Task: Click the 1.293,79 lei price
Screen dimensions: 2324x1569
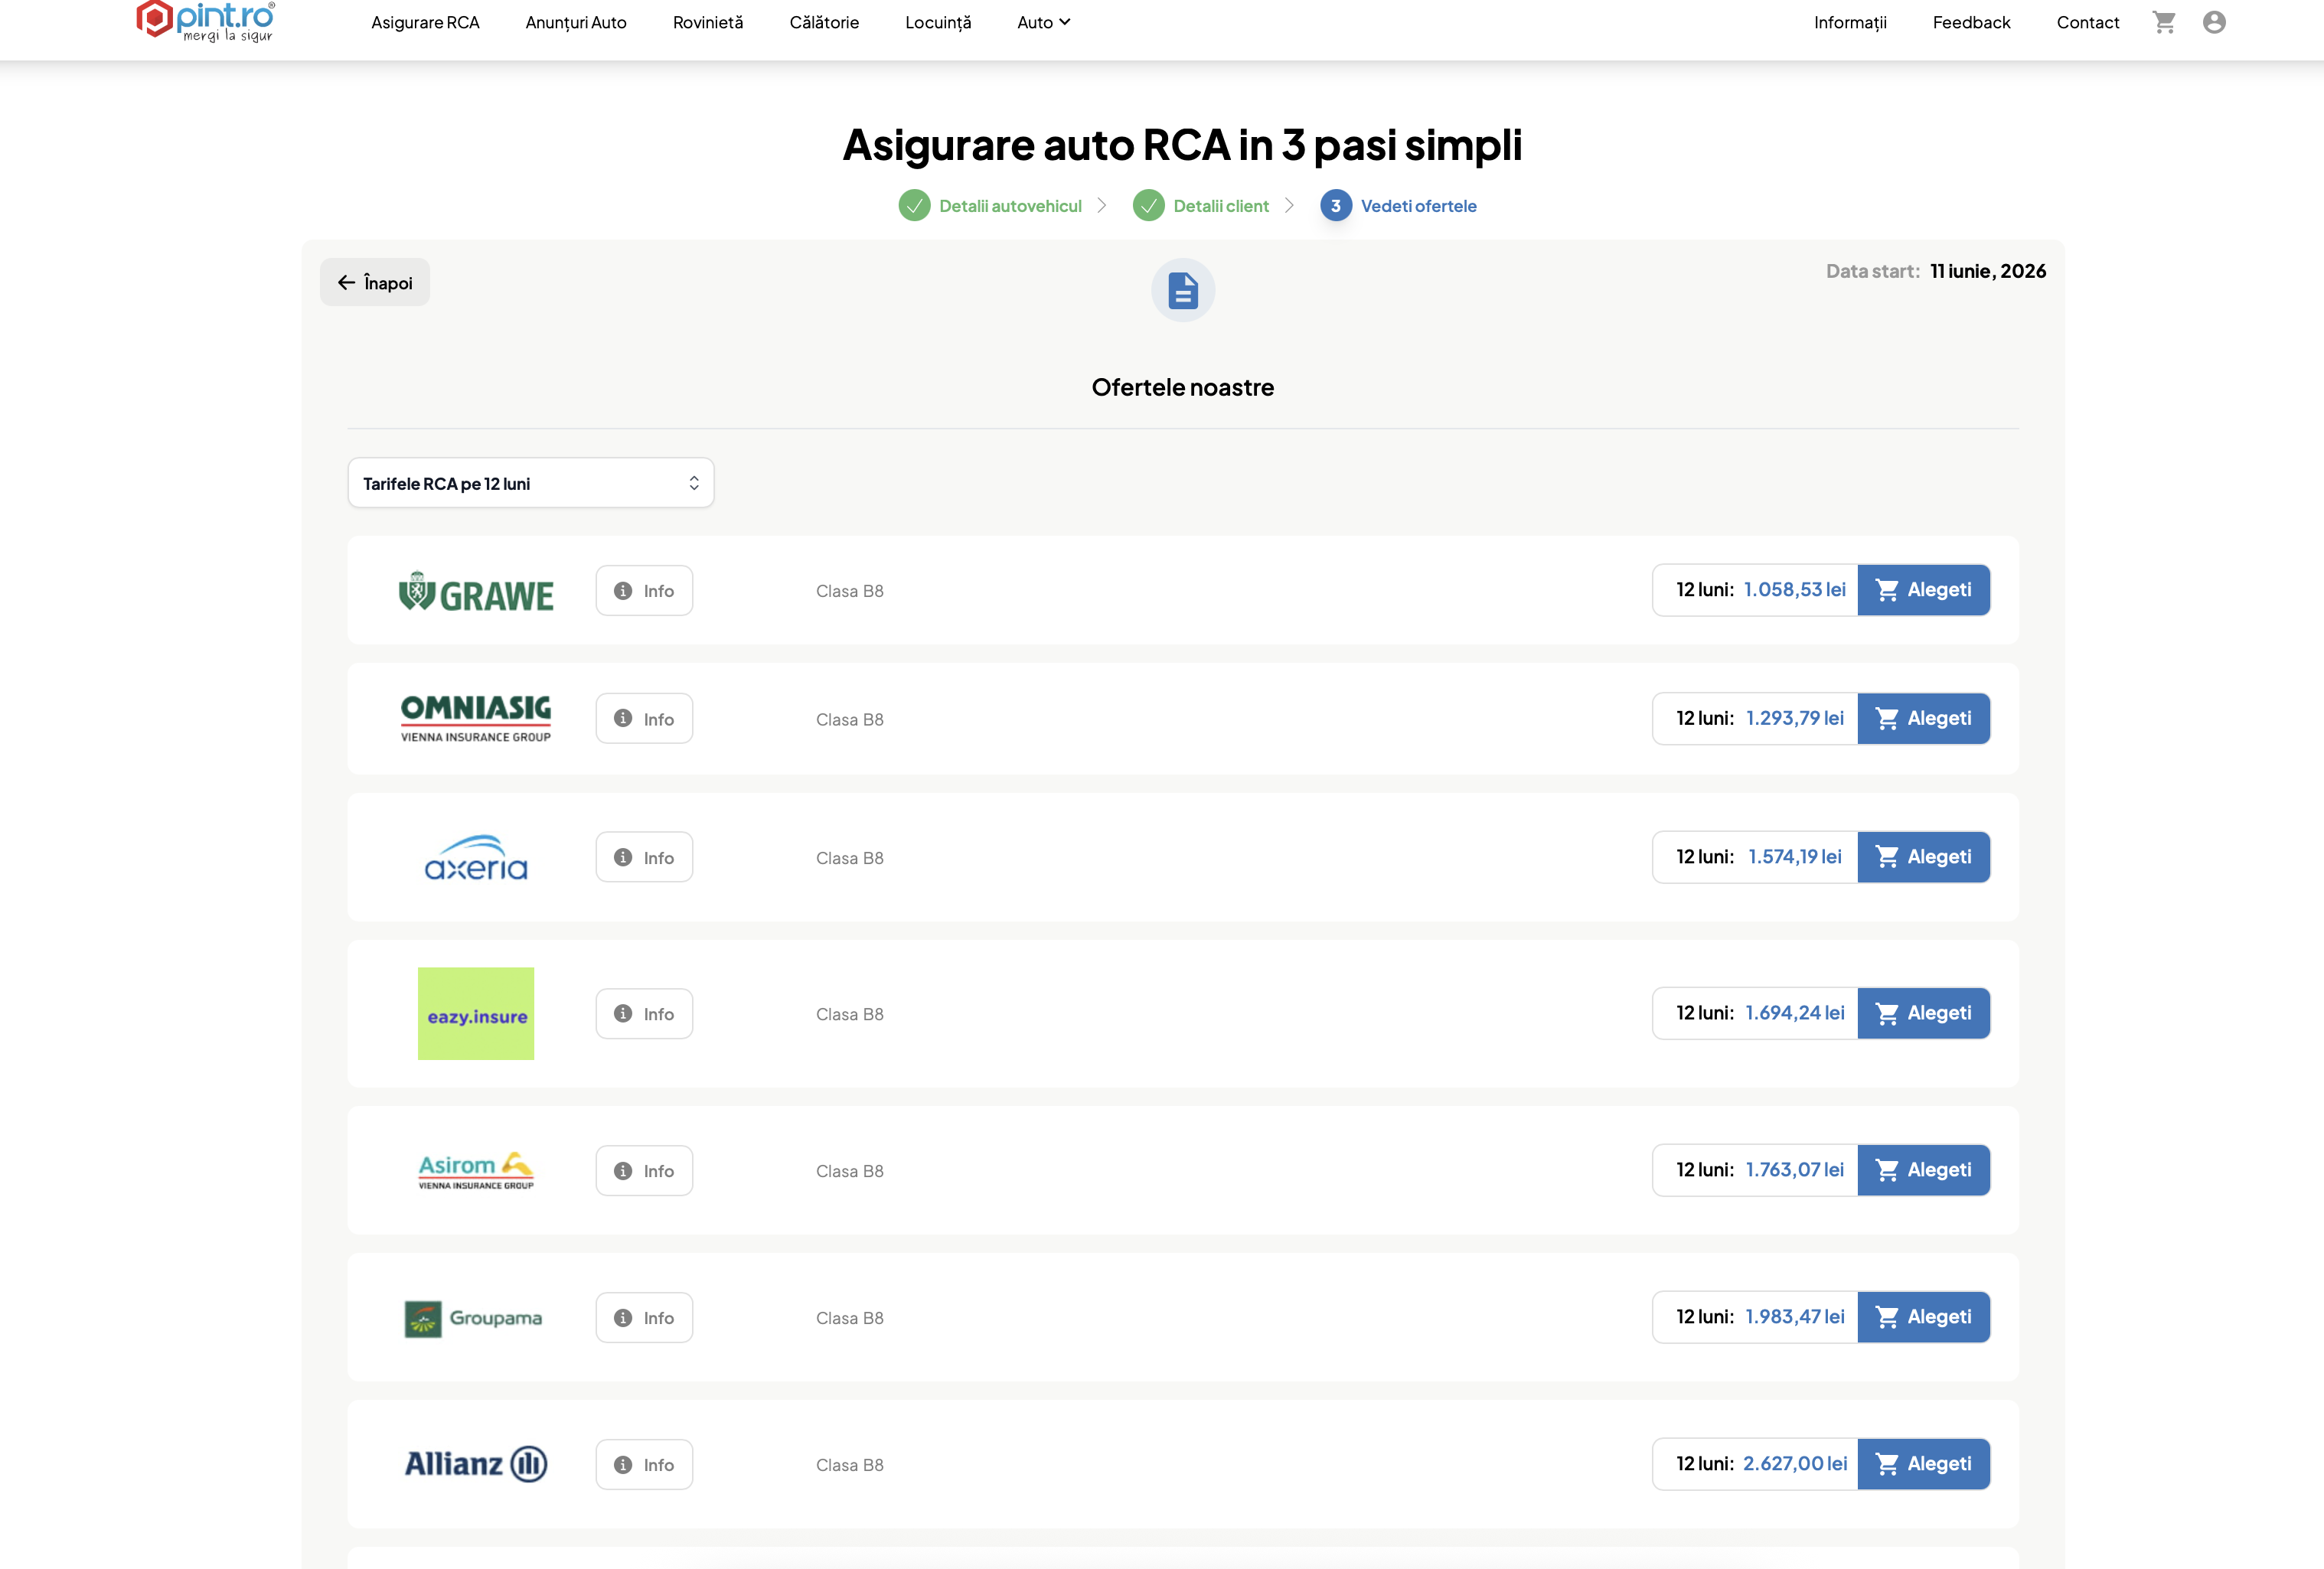Action: [x=1795, y=718]
